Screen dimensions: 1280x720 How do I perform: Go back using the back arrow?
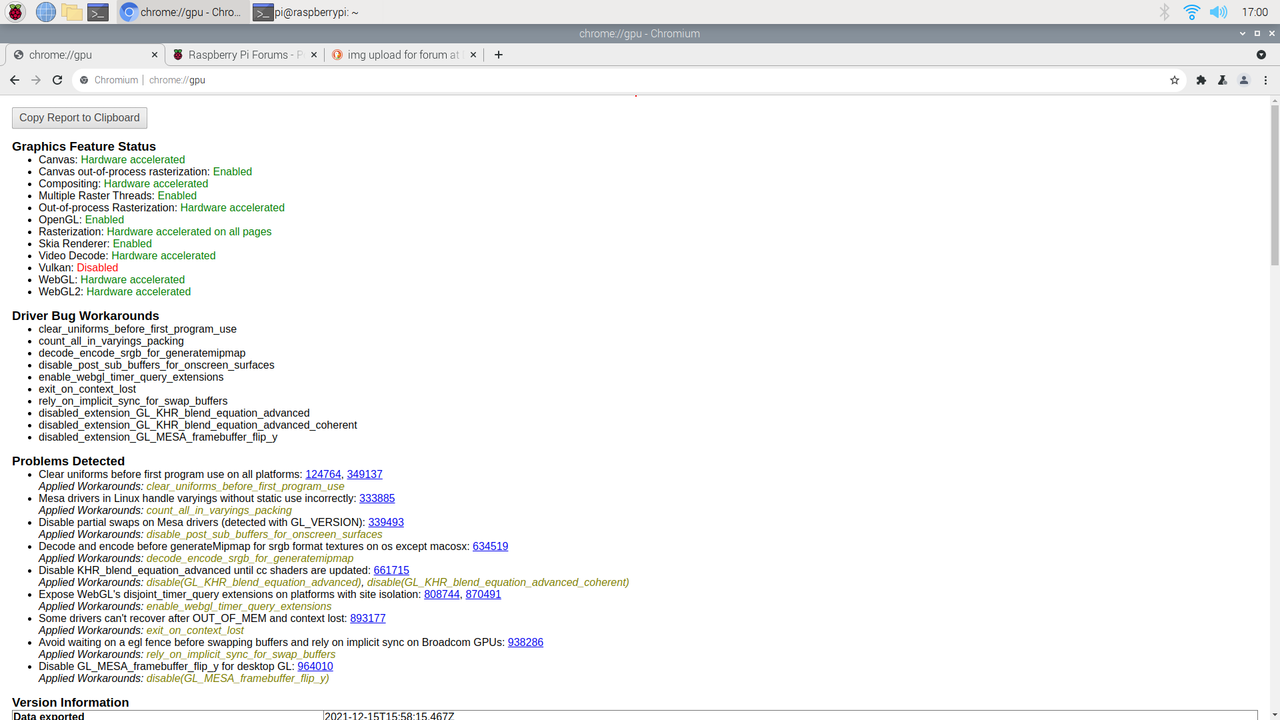(x=14, y=80)
